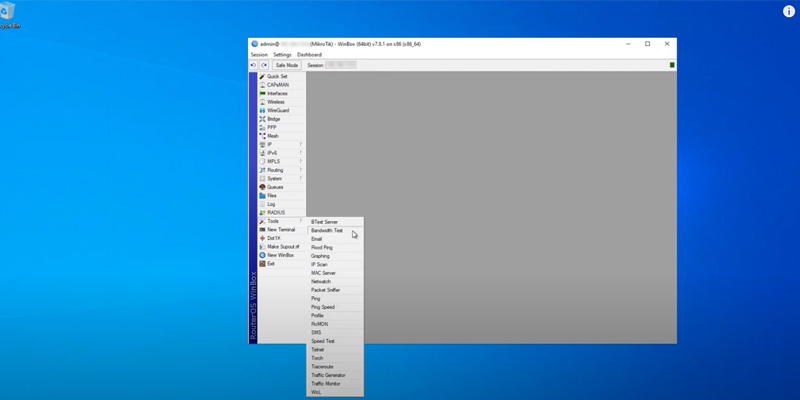Open SMS from Tools submenu
Screen dimensions: 800x400
click(335, 333)
